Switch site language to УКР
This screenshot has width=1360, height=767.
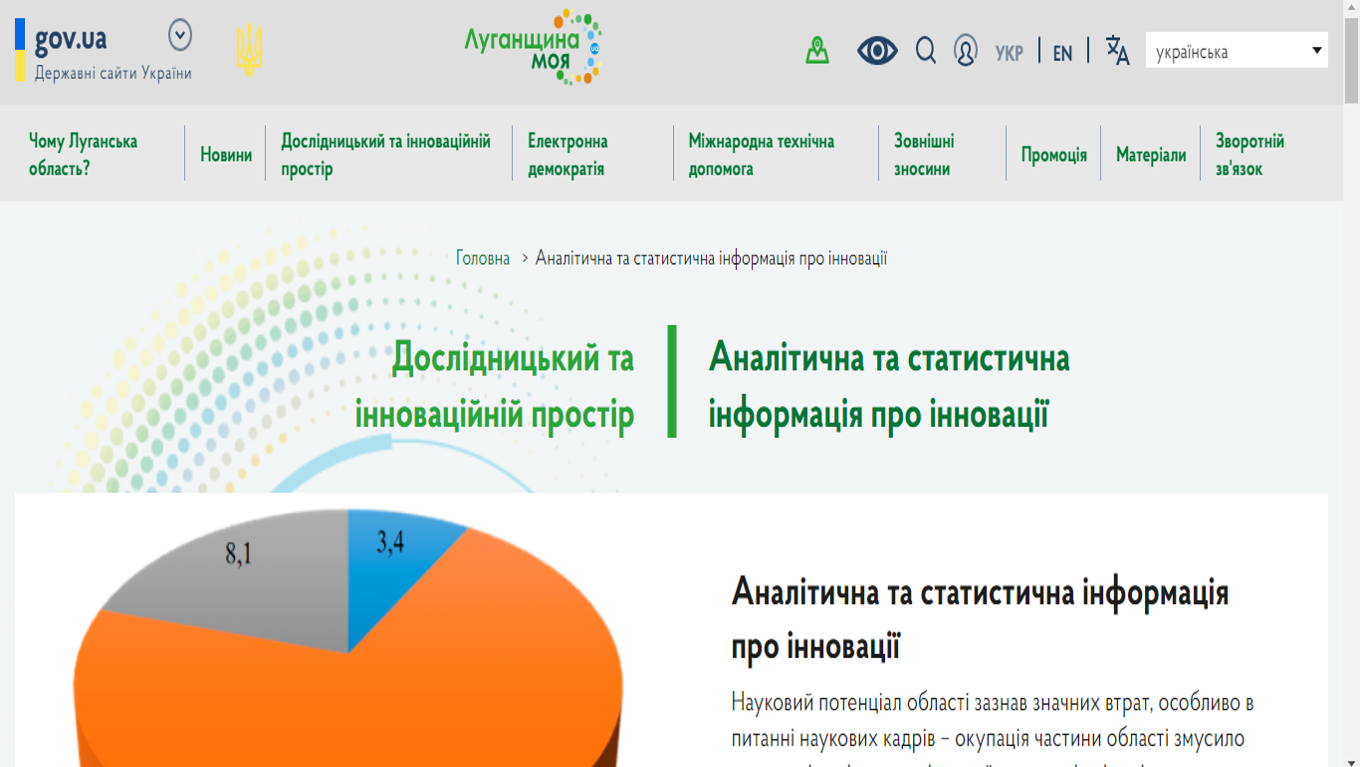(1009, 53)
